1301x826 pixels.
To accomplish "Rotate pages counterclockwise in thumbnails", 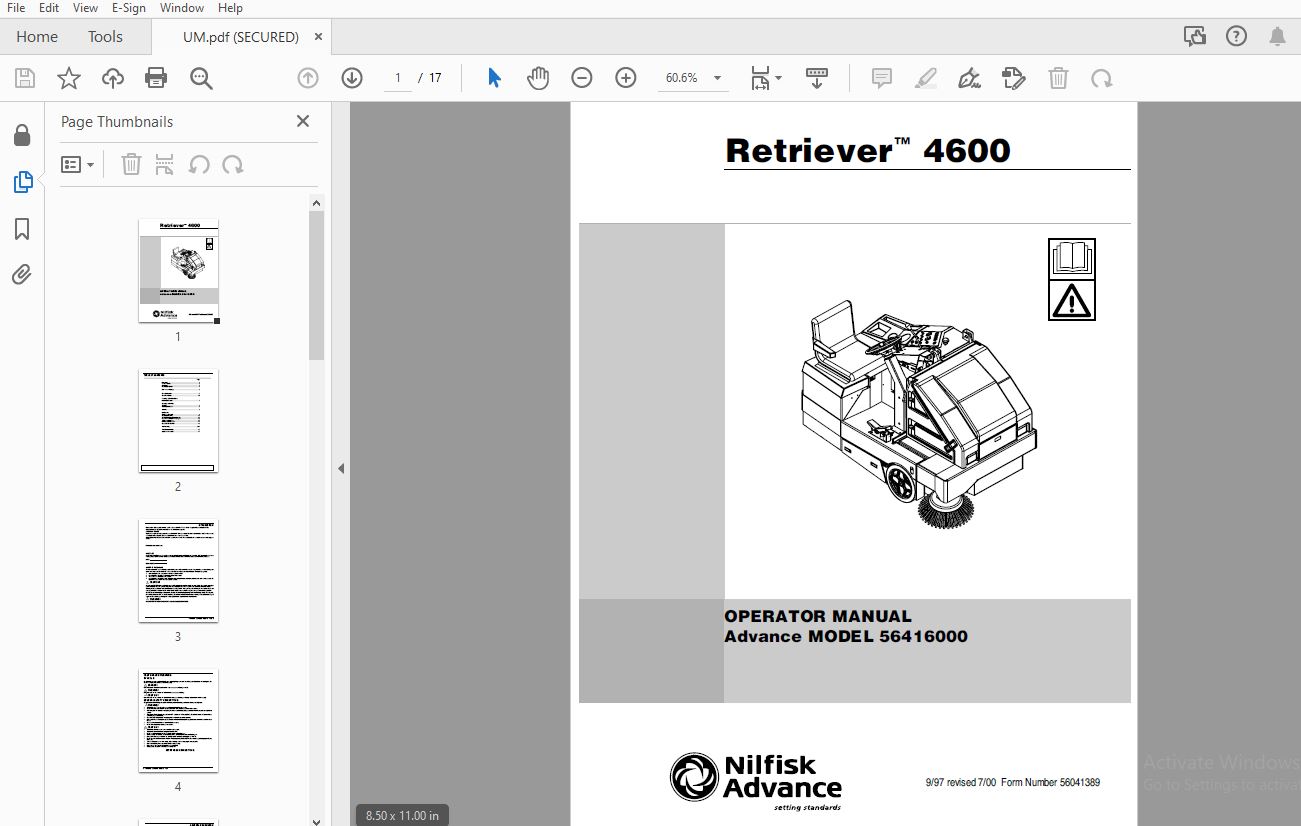I will point(199,164).
